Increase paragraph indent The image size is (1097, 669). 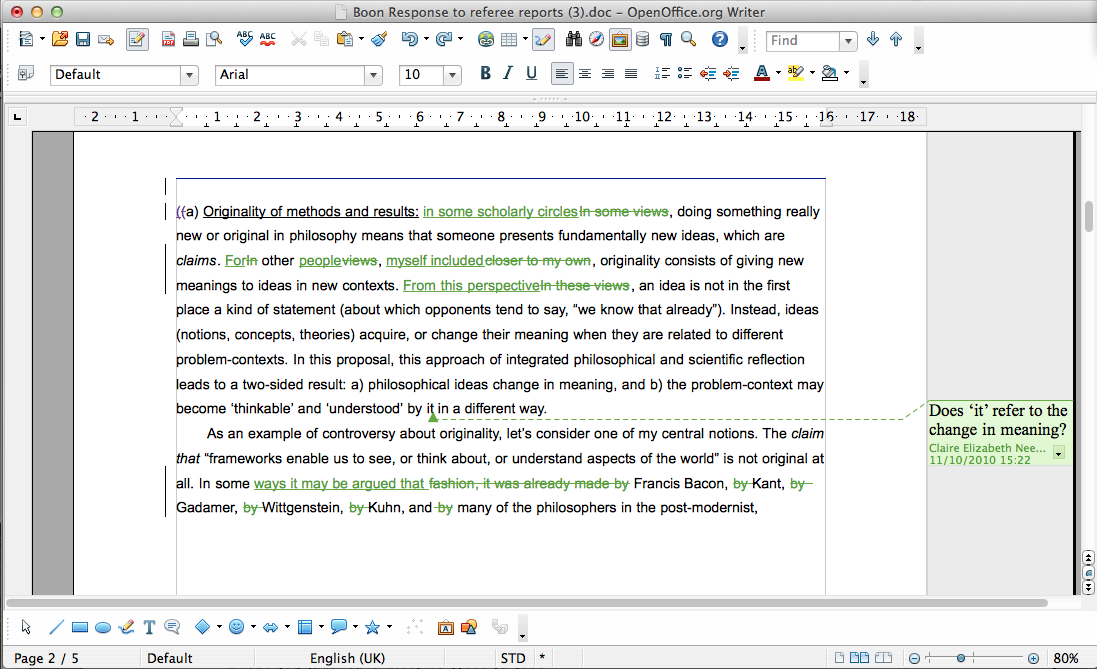point(731,73)
